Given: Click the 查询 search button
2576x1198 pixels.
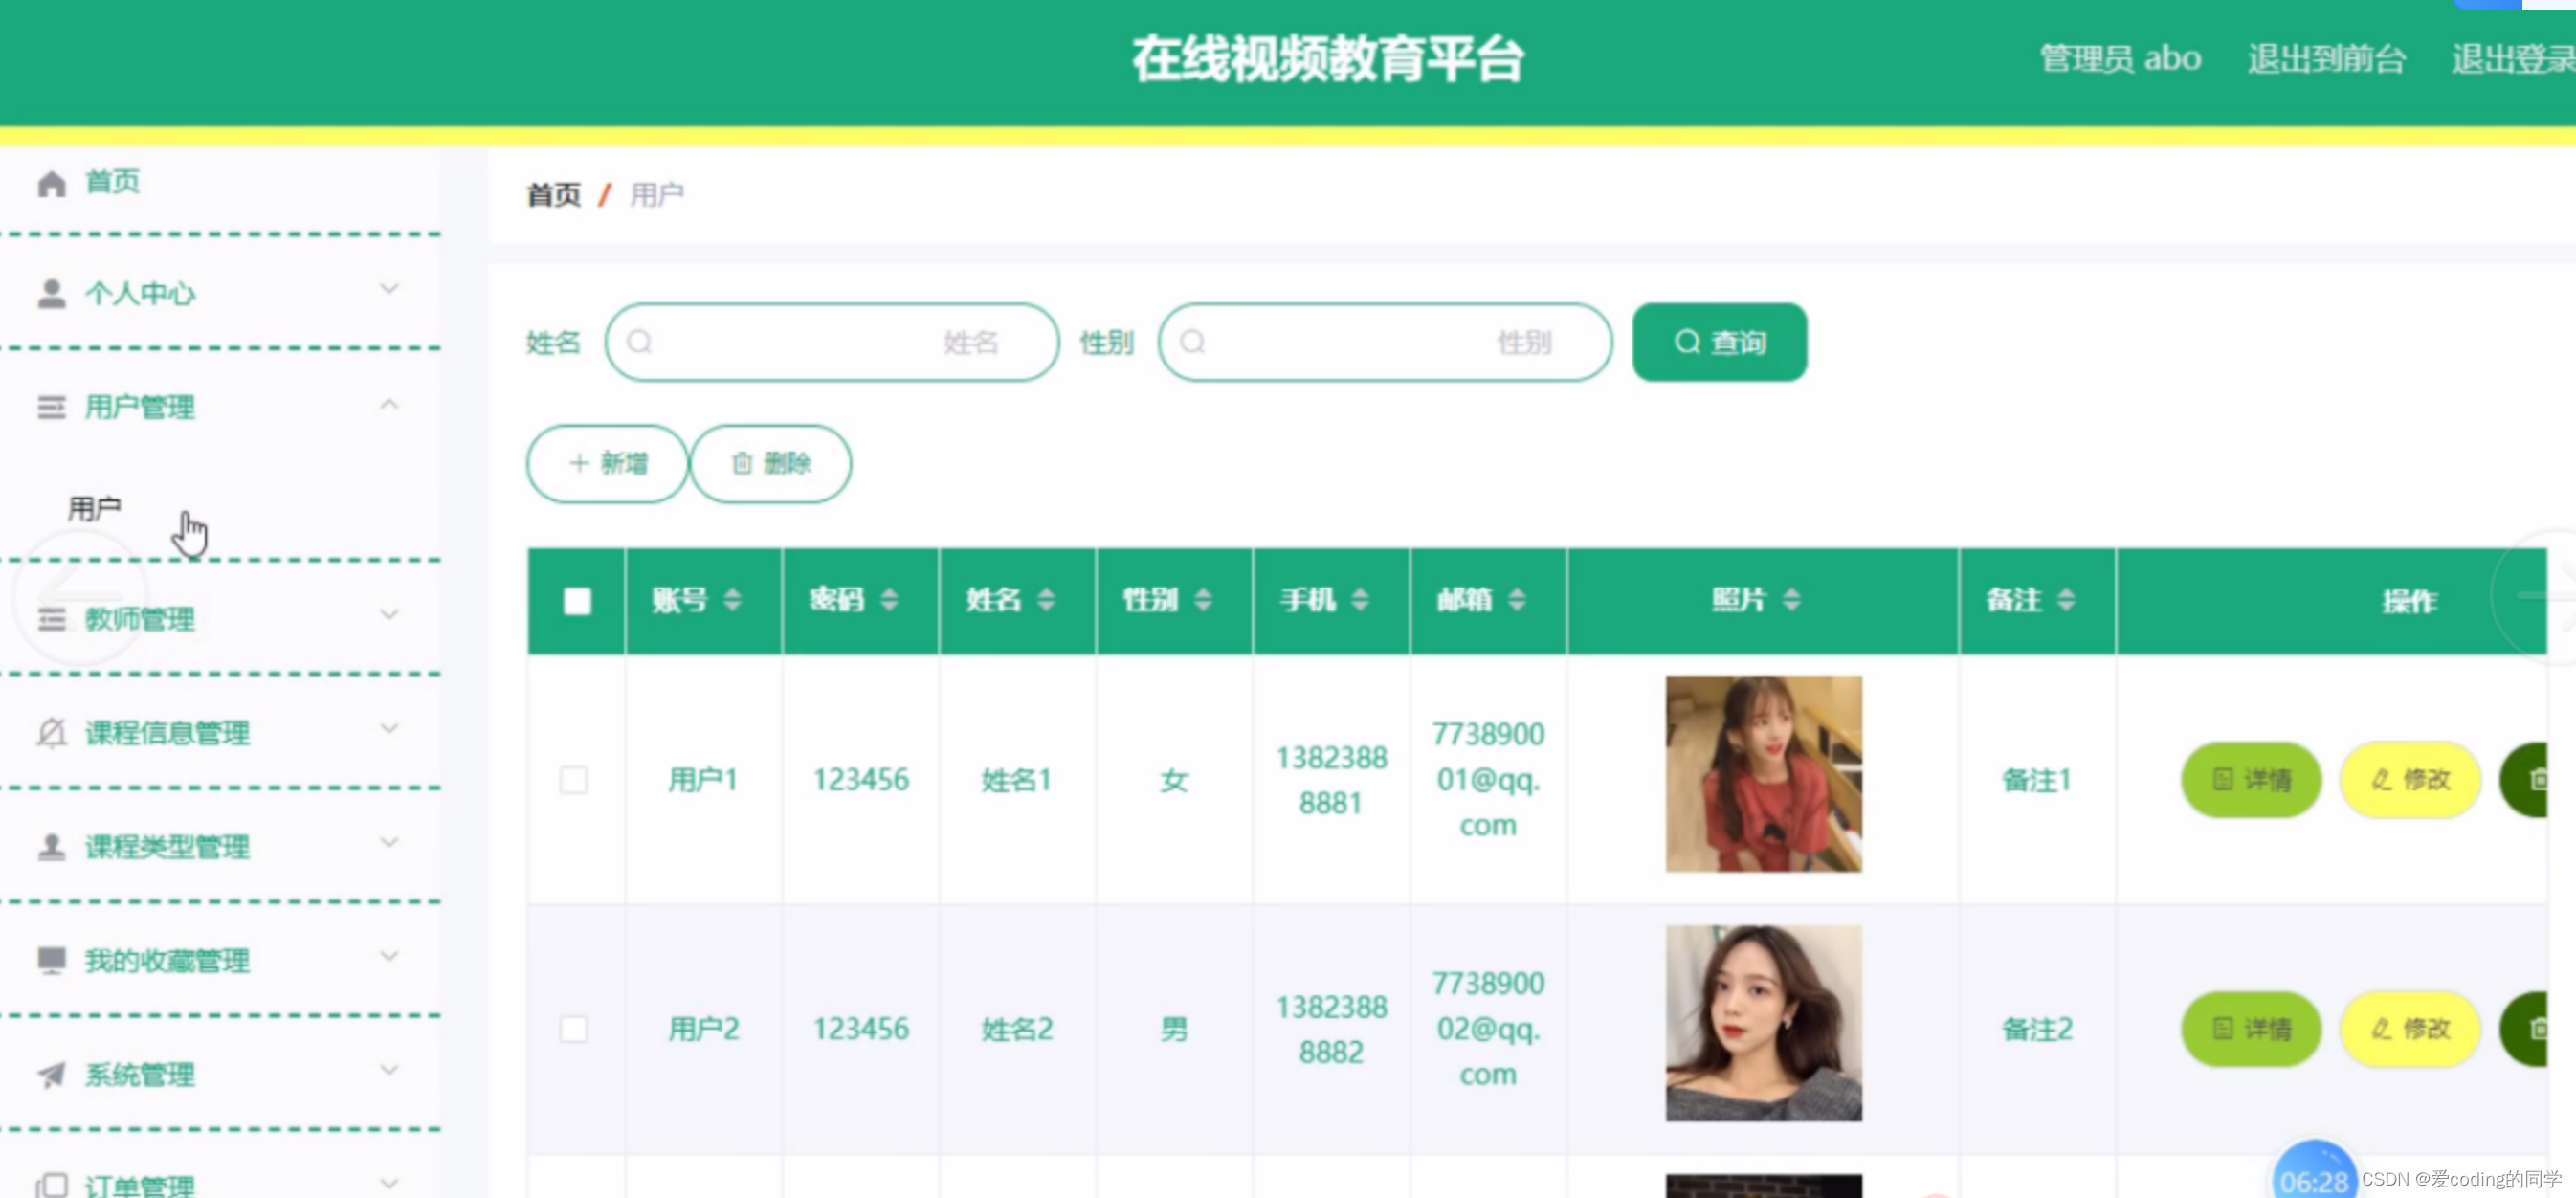Looking at the screenshot, I should pos(1719,342).
